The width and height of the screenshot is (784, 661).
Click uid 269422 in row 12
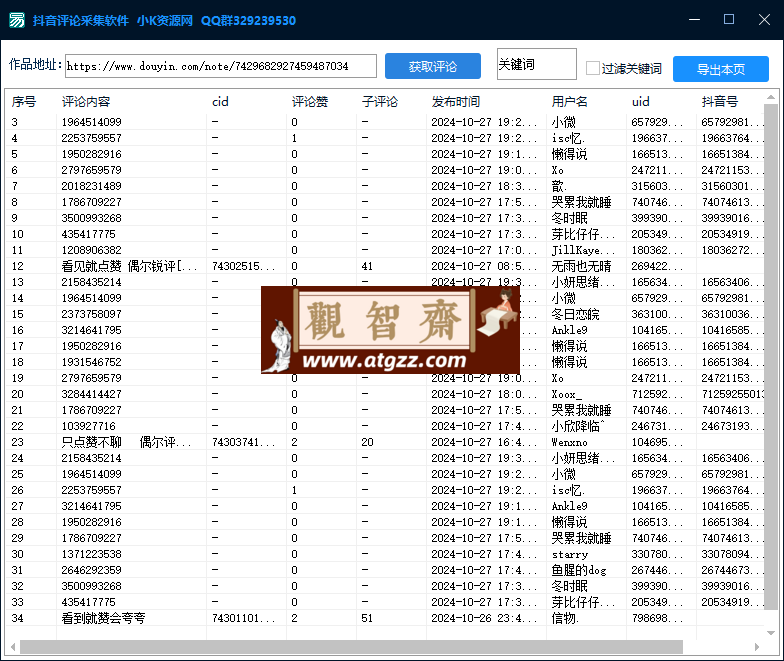click(x=656, y=266)
